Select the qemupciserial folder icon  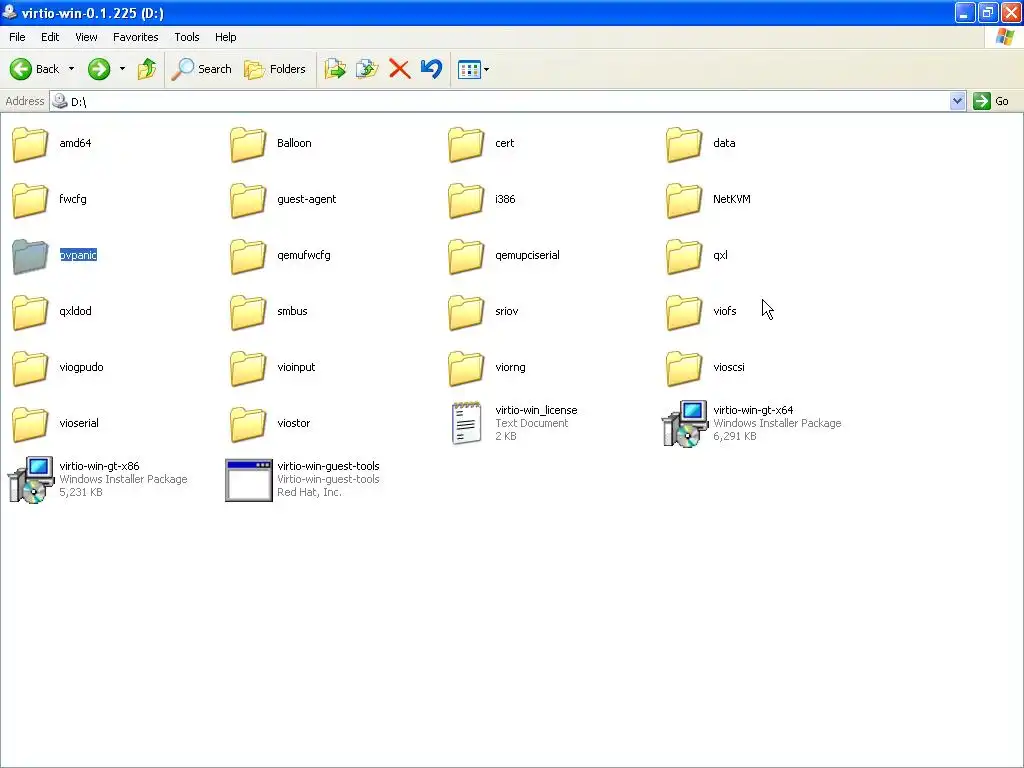(466, 256)
